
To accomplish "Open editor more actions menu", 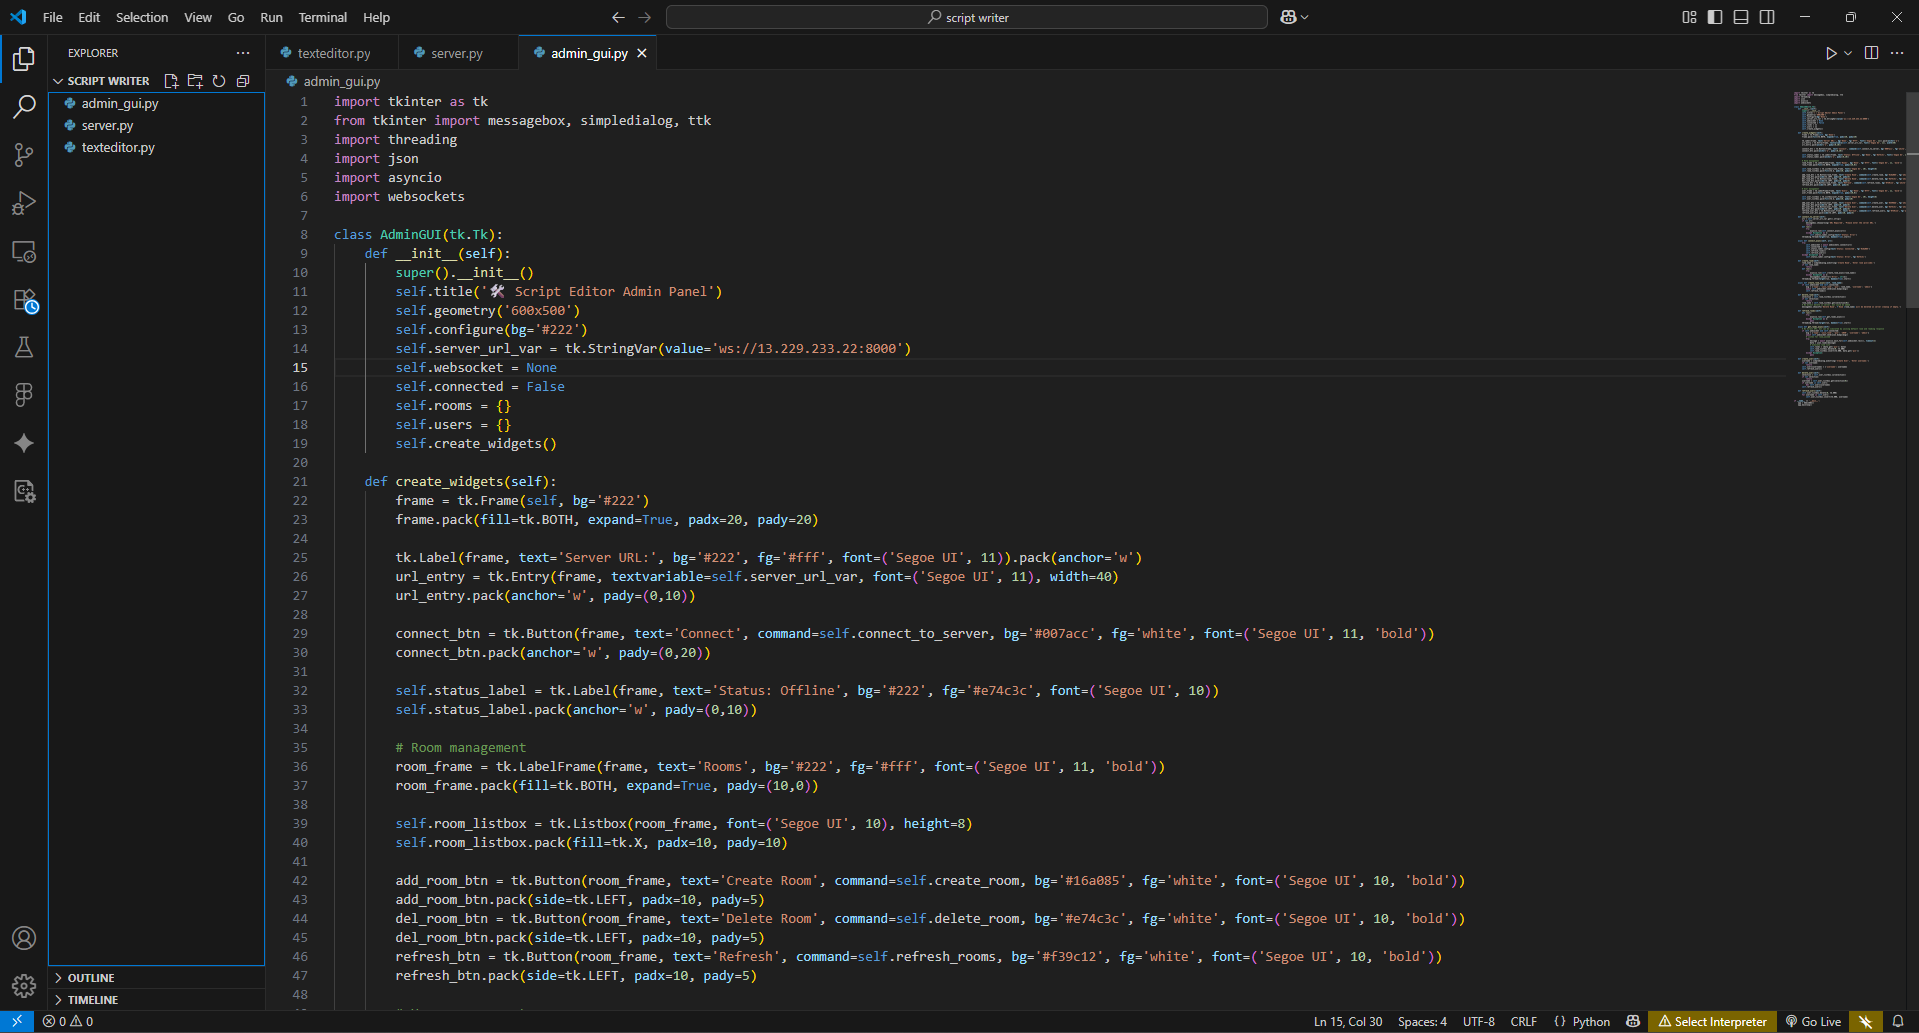I will tap(1897, 53).
